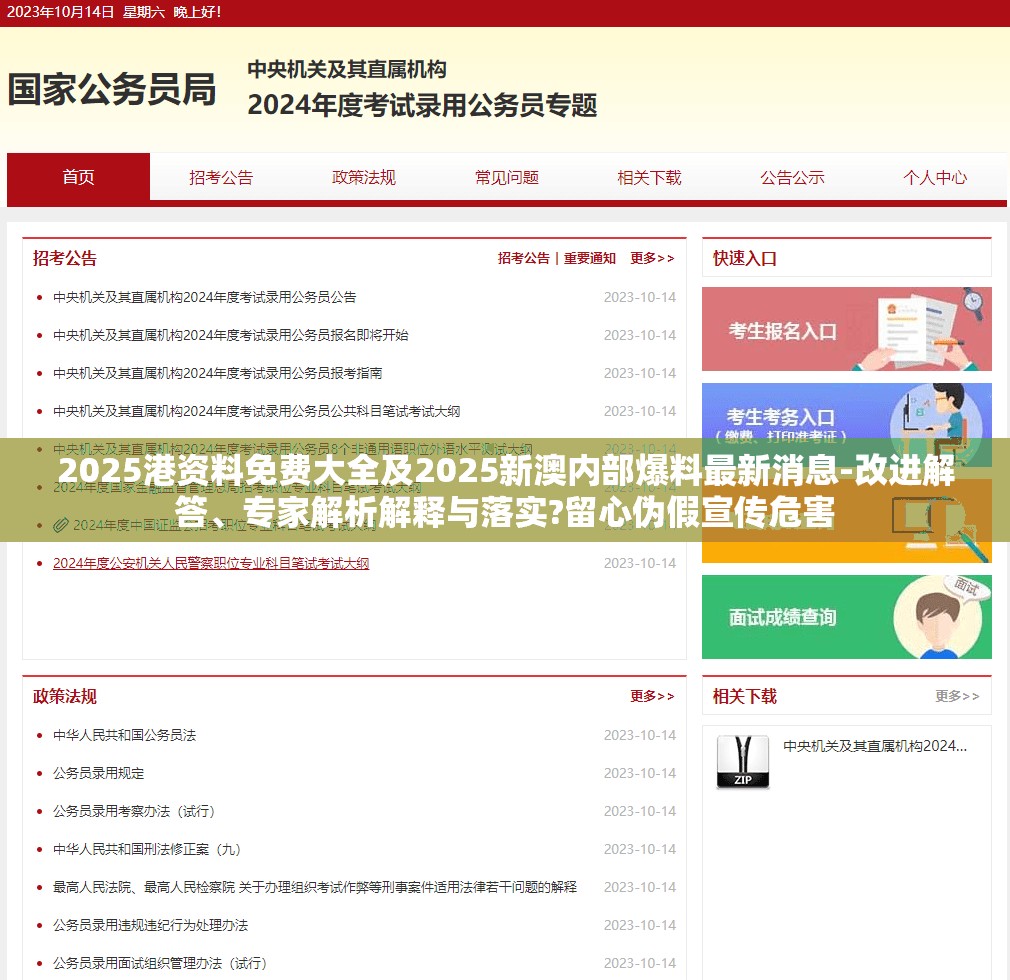The height and width of the screenshot is (980, 1010).
Task: Click 2024年度考试录用公务员专题 title text
Action: [423, 105]
